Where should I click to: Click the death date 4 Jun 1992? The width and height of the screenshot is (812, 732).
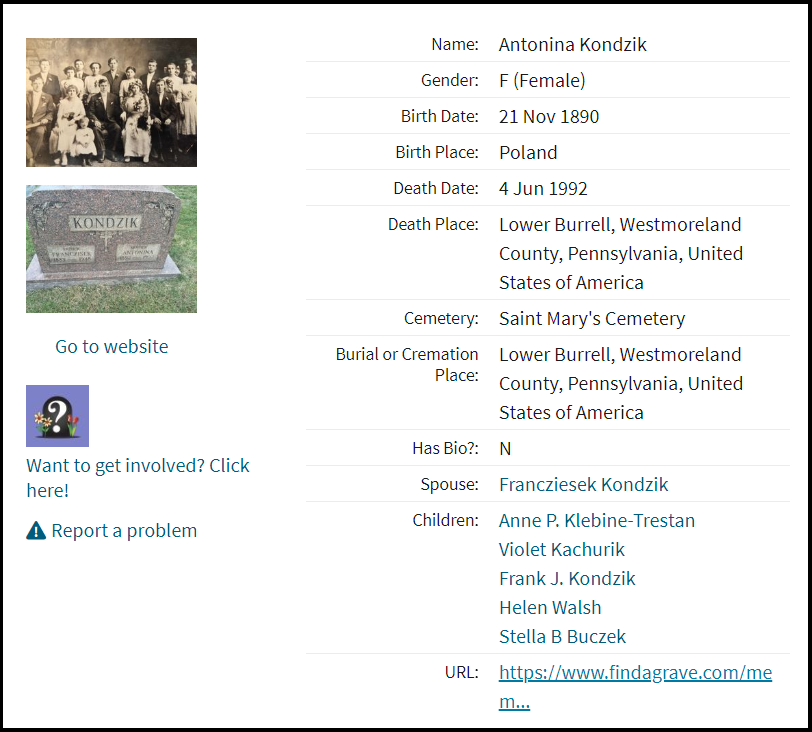(543, 189)
